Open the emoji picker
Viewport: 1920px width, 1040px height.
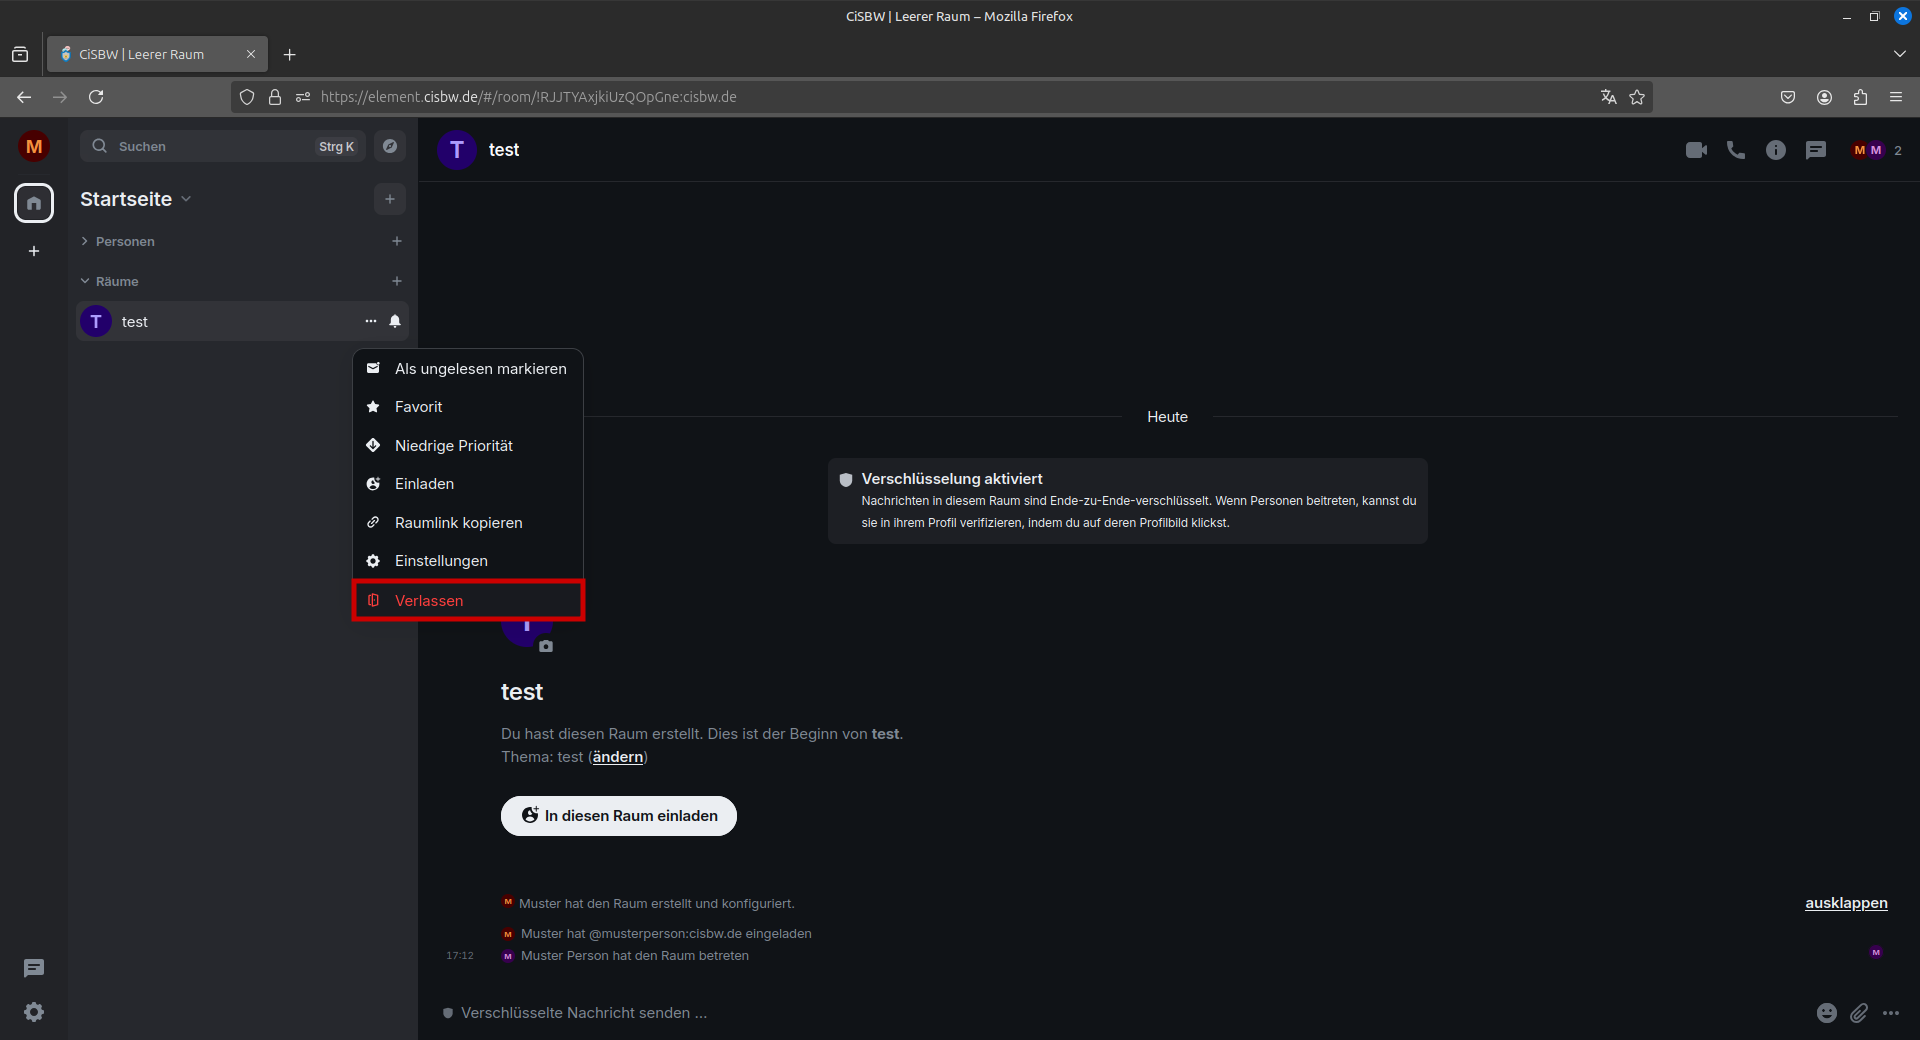coord(1826,1013)
